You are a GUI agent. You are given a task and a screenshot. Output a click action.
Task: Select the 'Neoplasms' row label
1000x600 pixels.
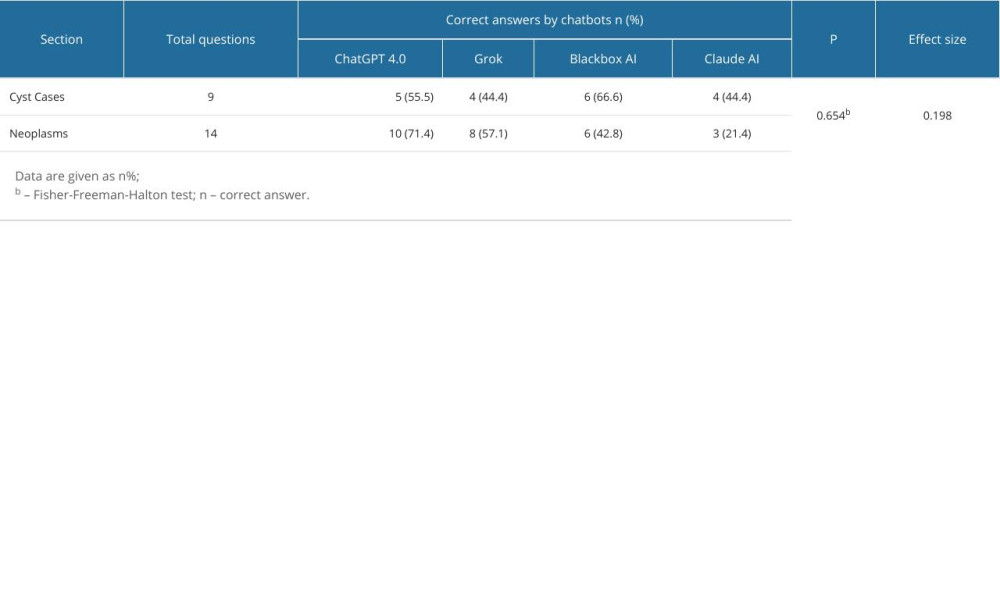coord(38,133)
